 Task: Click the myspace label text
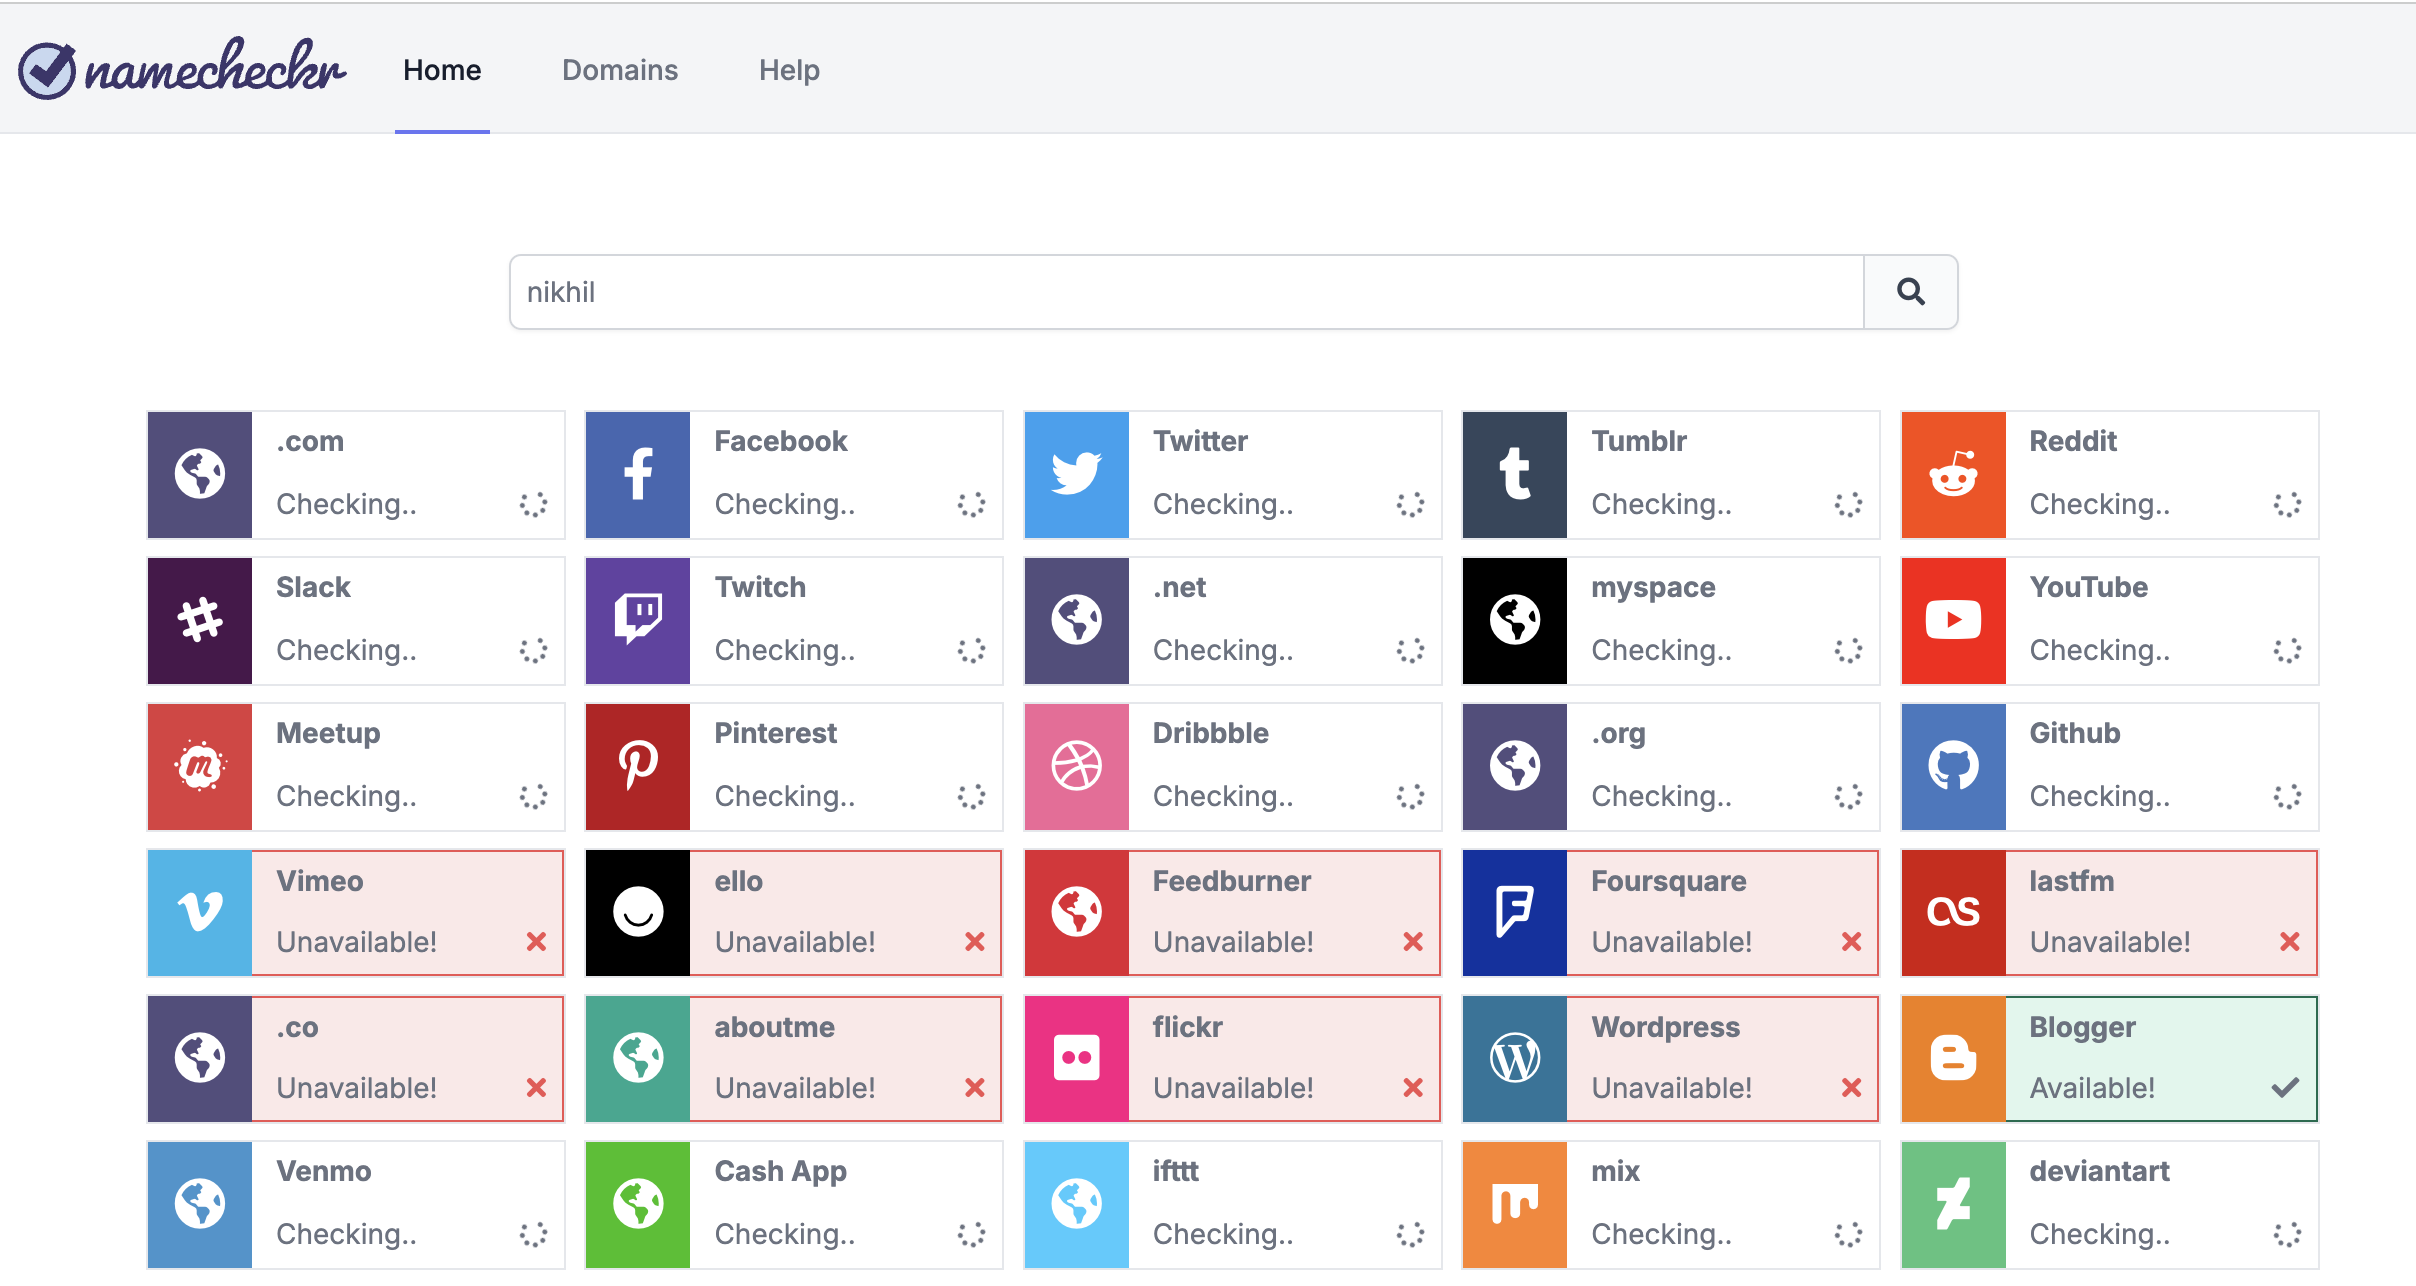click(x=1653, y=587)
